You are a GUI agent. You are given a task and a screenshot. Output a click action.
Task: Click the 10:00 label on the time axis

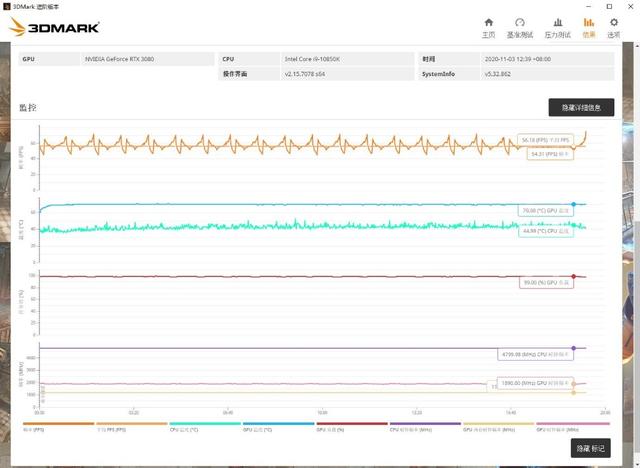322,413
